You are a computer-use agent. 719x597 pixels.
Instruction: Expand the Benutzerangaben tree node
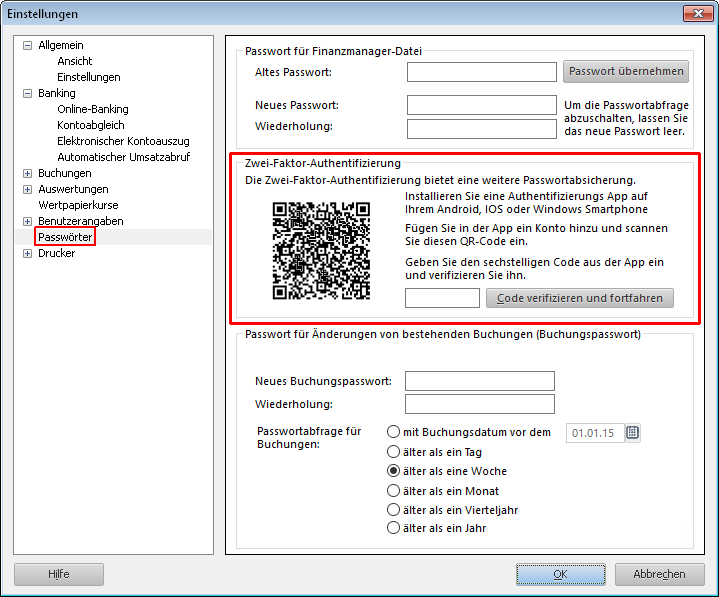click(x=28, y=222)
